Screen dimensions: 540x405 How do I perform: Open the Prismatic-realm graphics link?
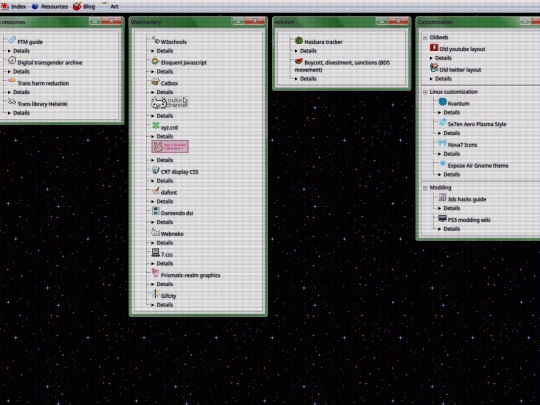pyautogui.click(x=190, y=275)
